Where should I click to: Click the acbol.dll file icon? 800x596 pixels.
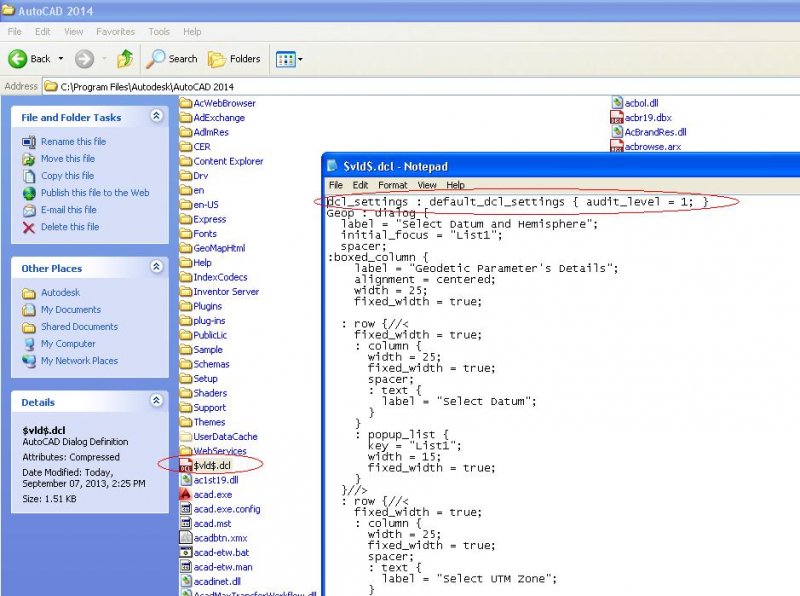point(617,102)
